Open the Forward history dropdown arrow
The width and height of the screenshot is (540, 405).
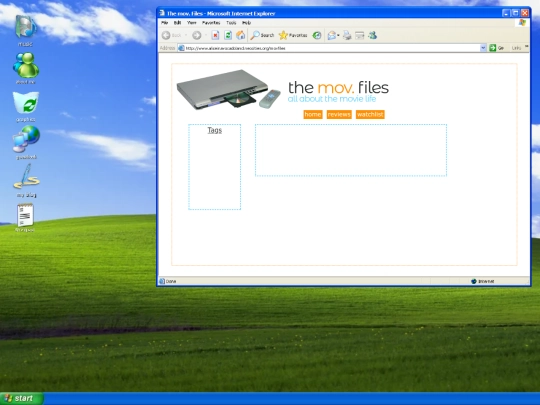tap(206, 35)
